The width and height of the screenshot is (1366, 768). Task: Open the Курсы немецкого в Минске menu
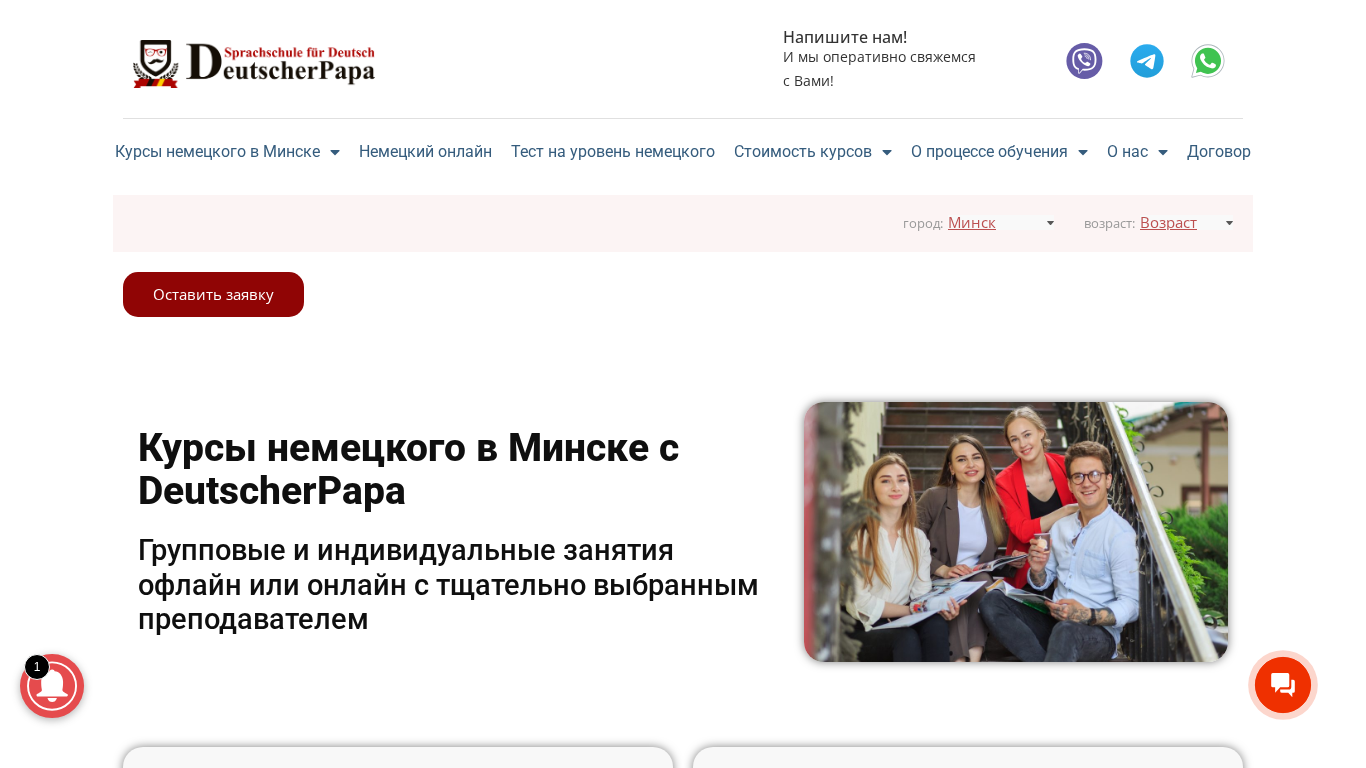pyautogui.click(x=217, y=152)
